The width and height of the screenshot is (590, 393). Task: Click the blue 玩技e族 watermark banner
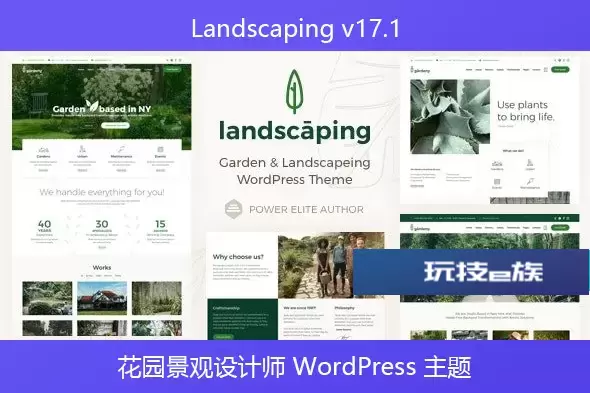(x=471, y=271)
